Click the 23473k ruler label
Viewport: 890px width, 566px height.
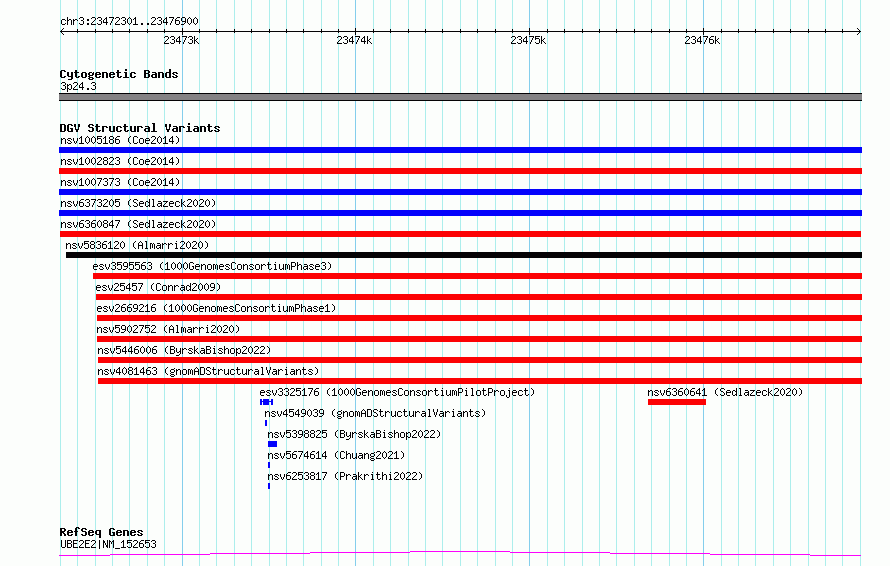pos(181,40)
